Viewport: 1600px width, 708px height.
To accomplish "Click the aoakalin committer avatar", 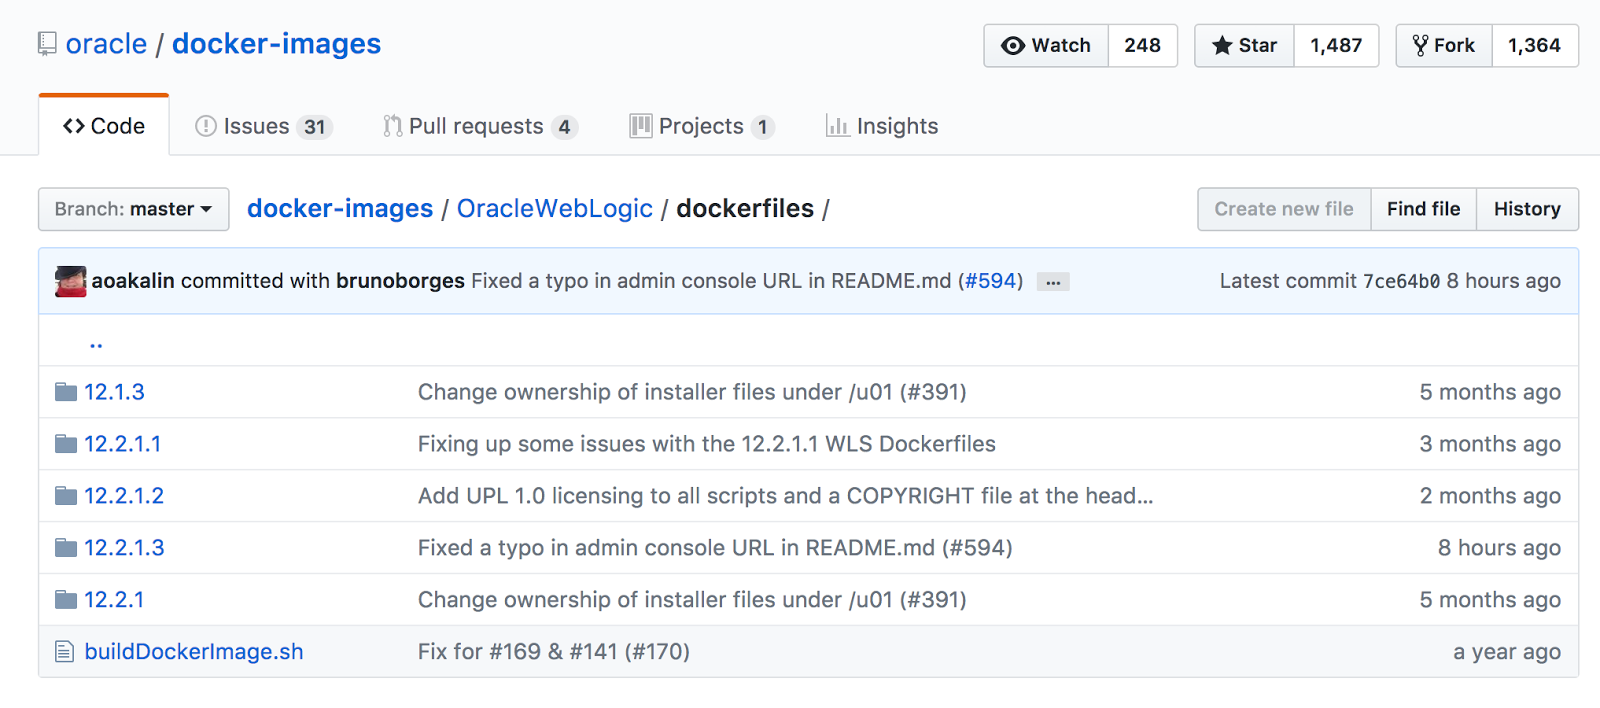I will 71,281.
